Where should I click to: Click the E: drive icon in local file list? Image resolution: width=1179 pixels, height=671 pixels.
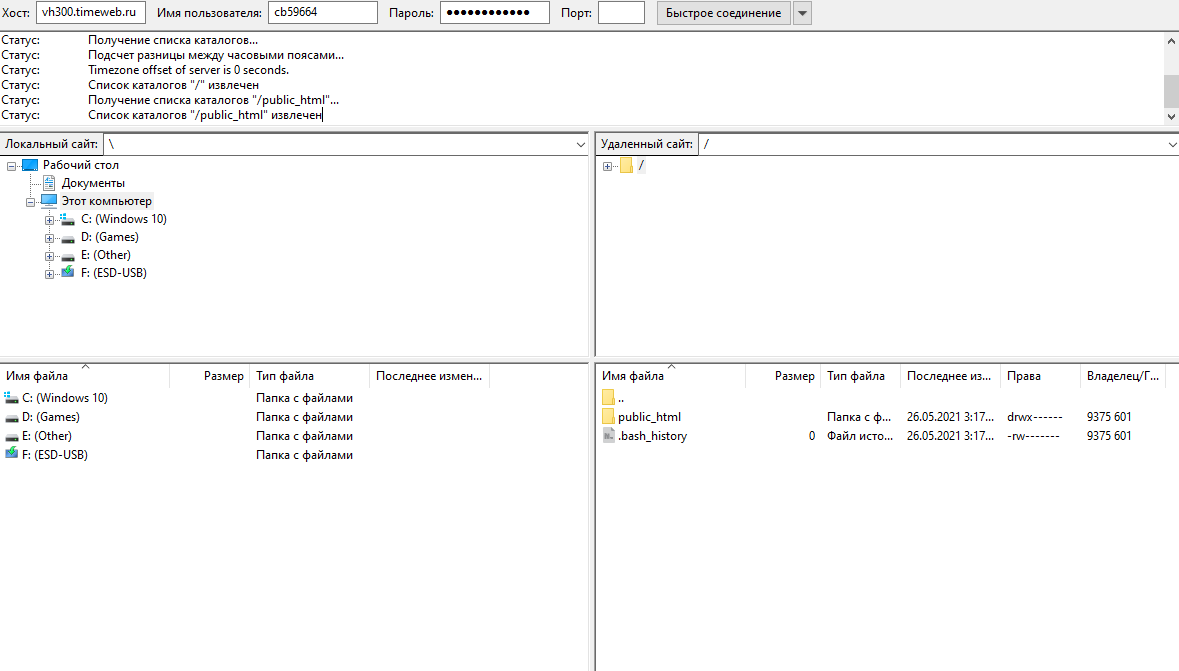11,436
